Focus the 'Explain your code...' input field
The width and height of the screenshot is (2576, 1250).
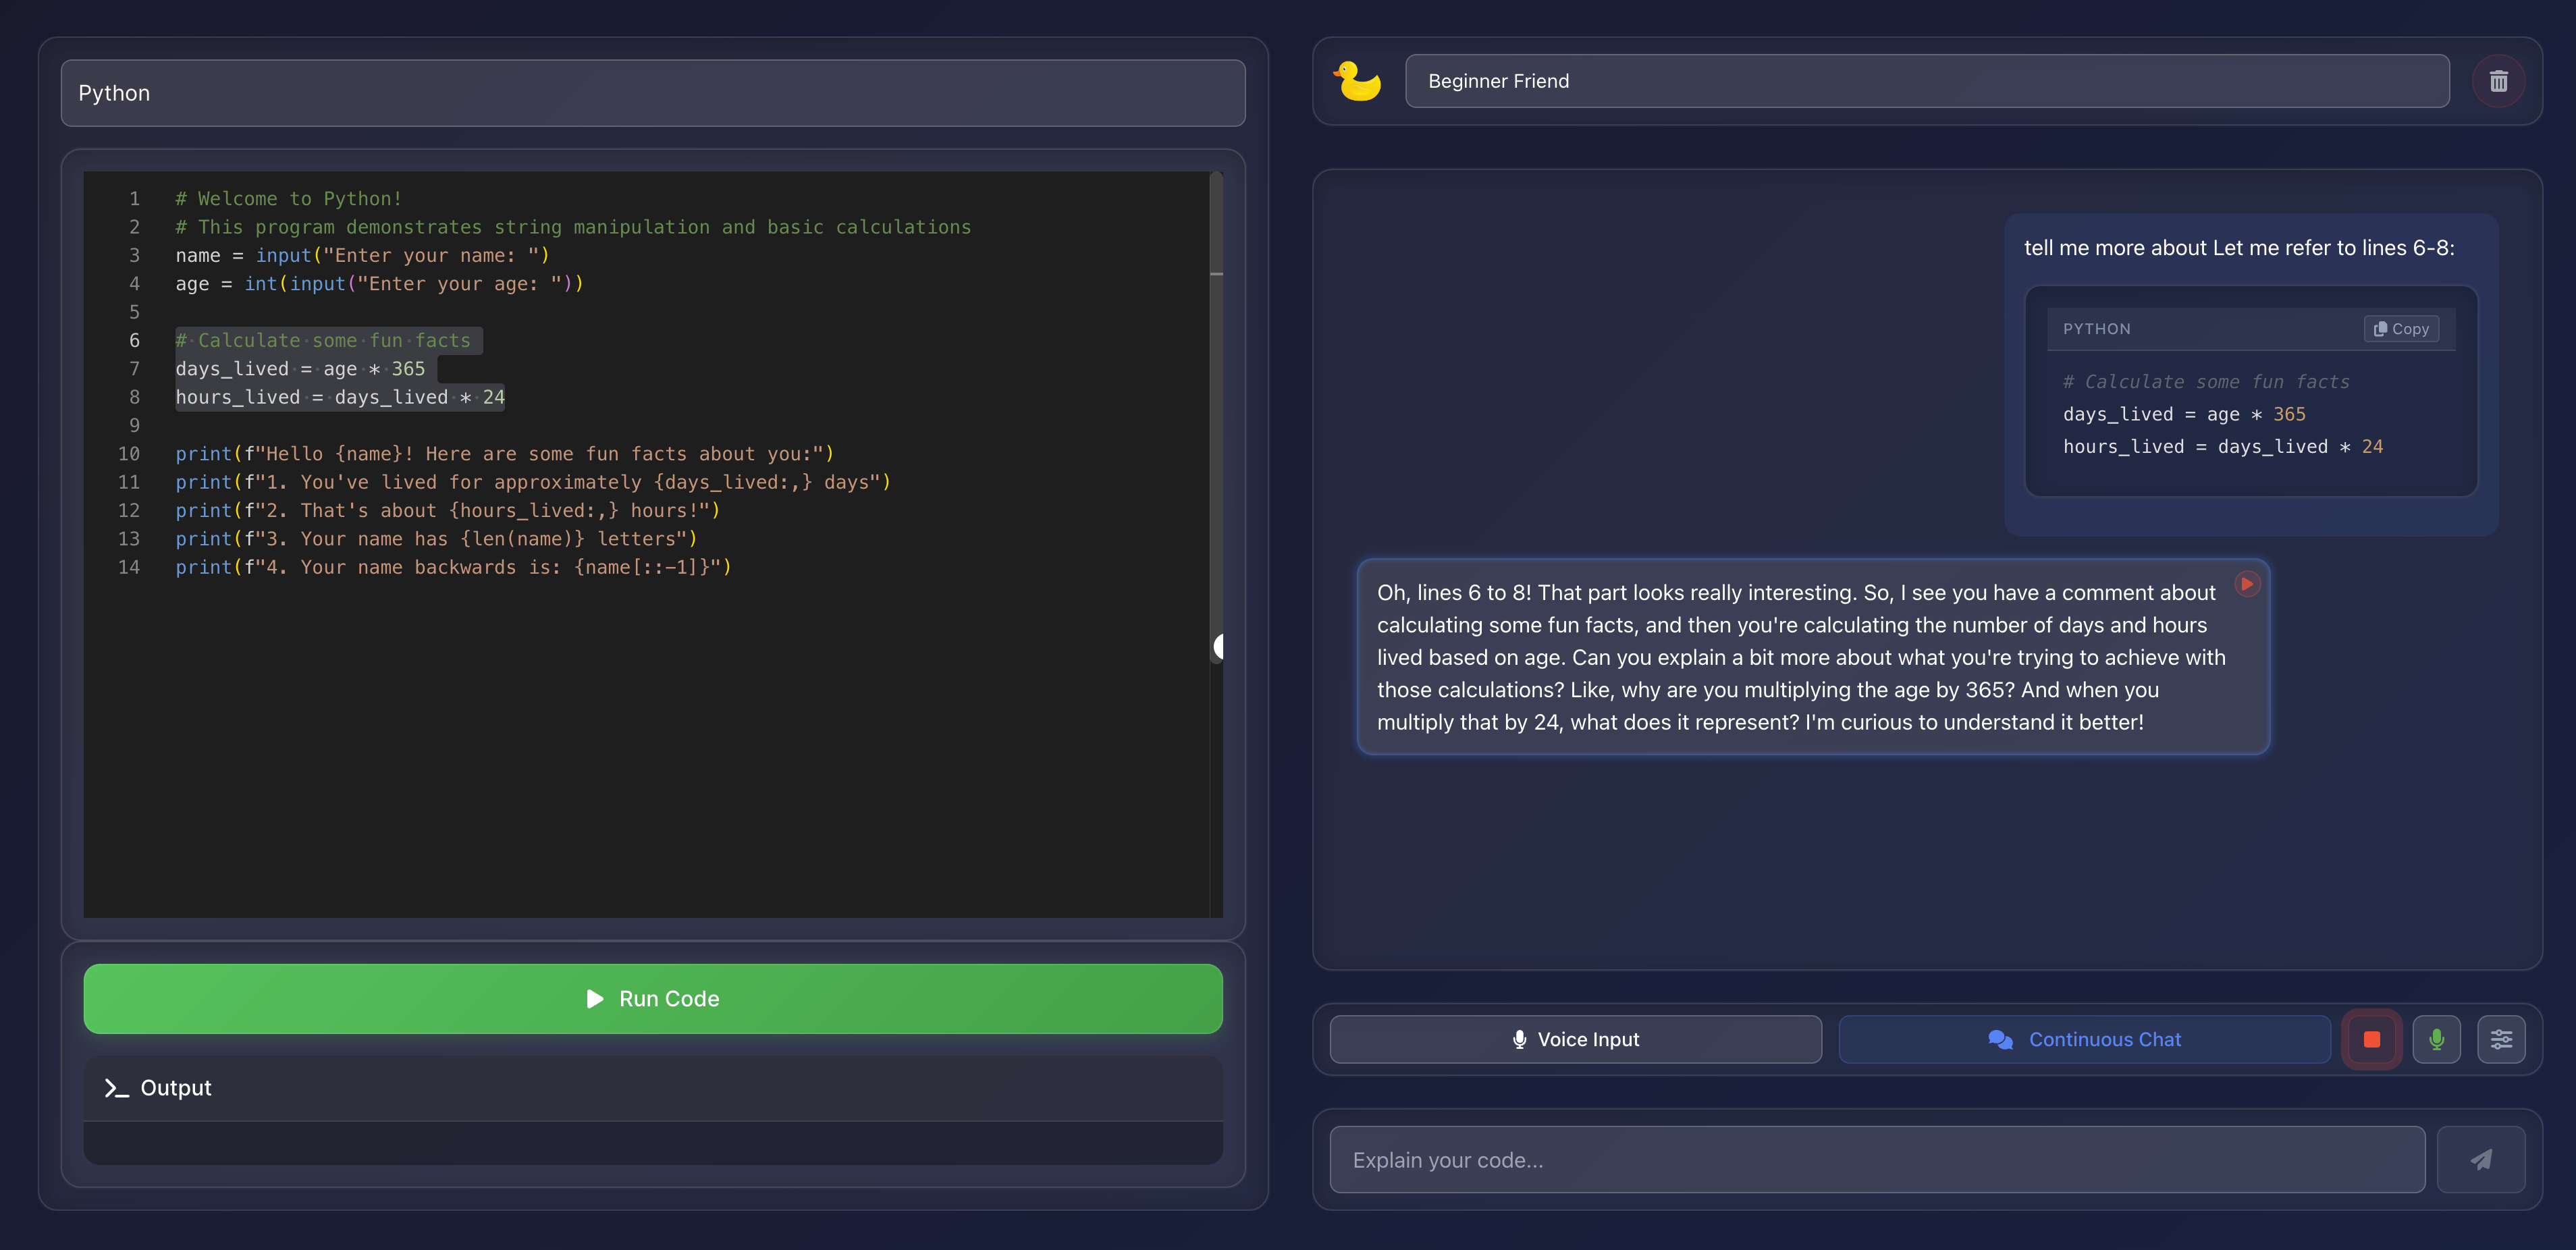pyautogui.click(x=1877, y=1160)
